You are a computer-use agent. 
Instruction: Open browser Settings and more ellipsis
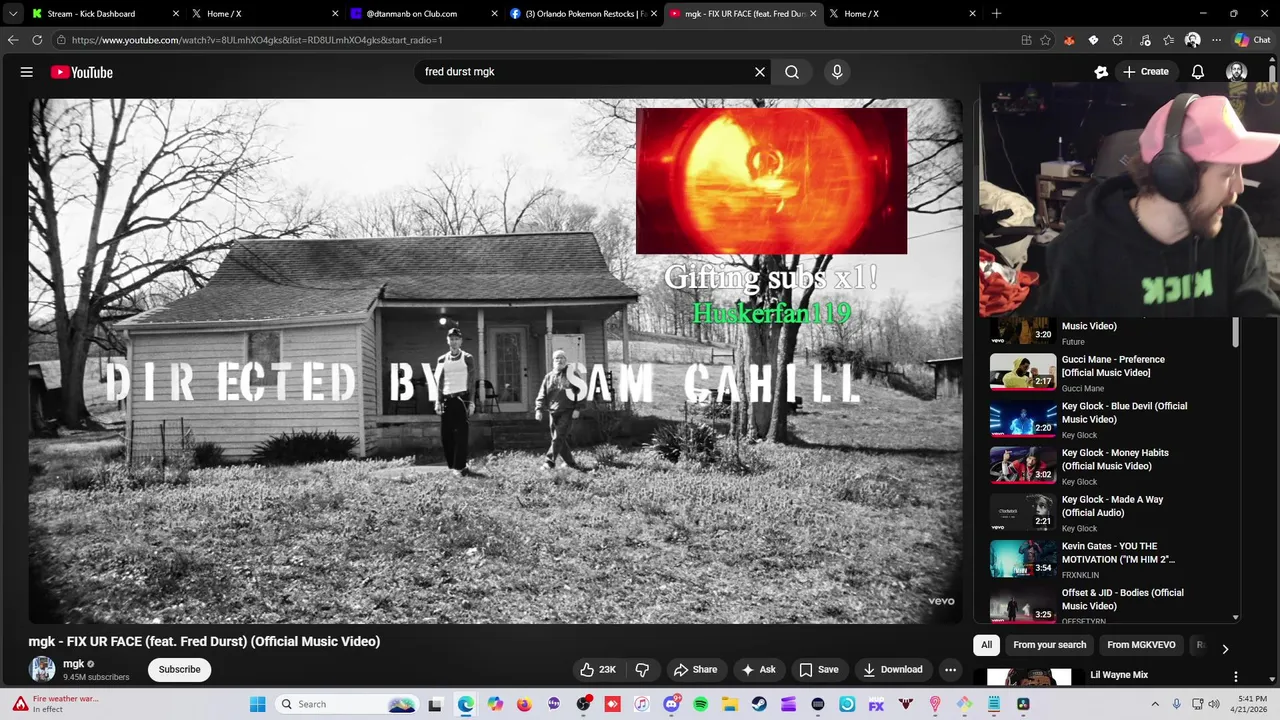[1216, 40]
